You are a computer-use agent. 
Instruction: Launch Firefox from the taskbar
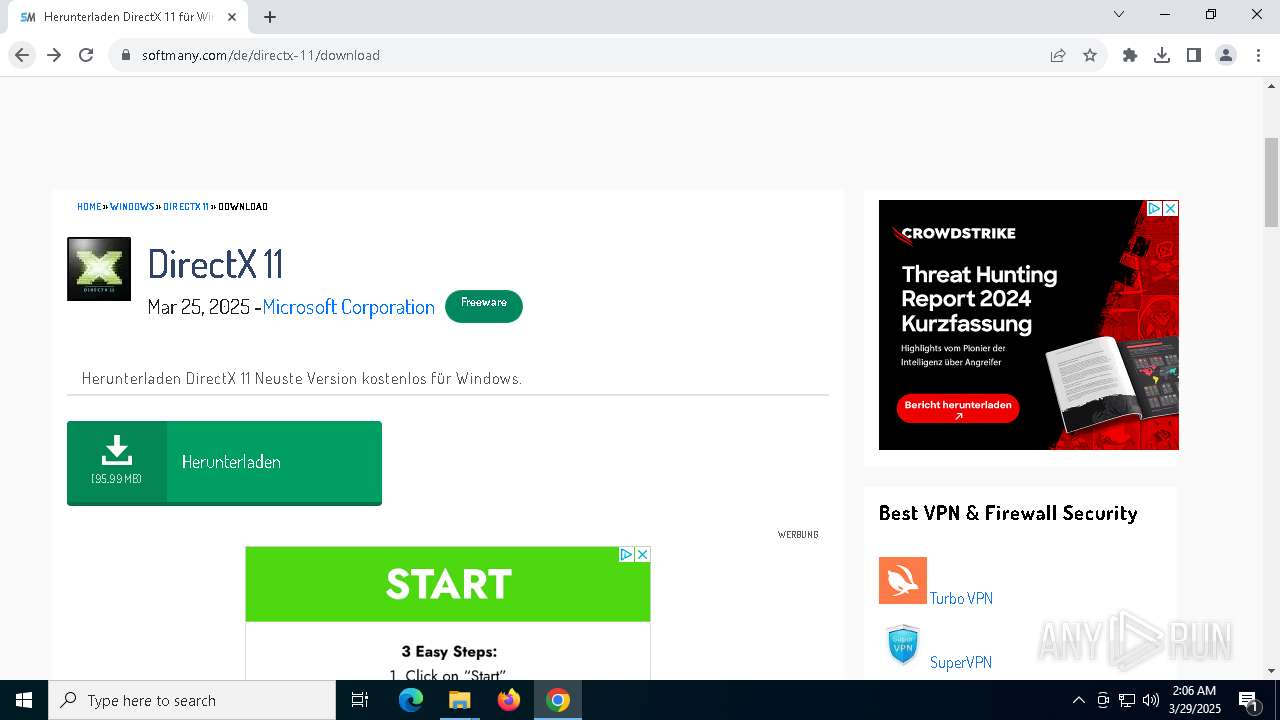coord(509,700)
